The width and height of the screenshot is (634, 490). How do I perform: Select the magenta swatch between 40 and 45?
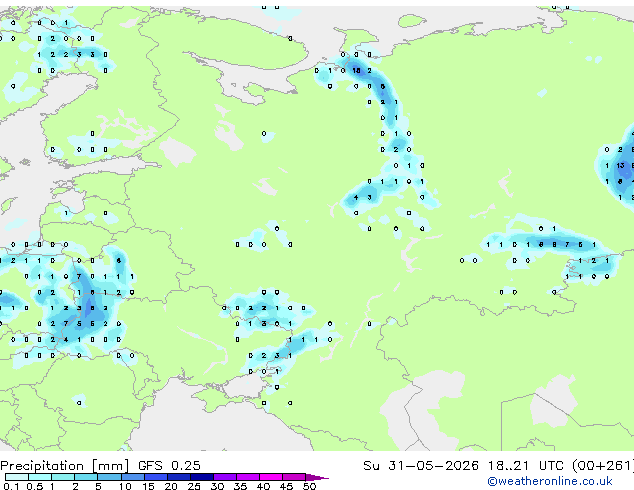click(271, 477)
